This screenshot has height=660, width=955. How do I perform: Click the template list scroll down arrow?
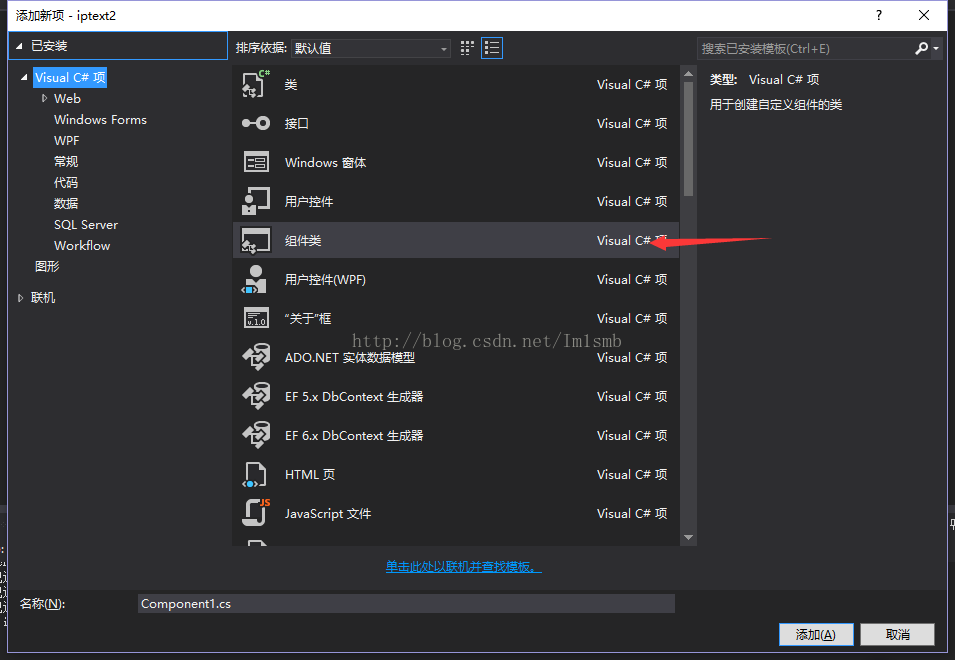[688, 537]
